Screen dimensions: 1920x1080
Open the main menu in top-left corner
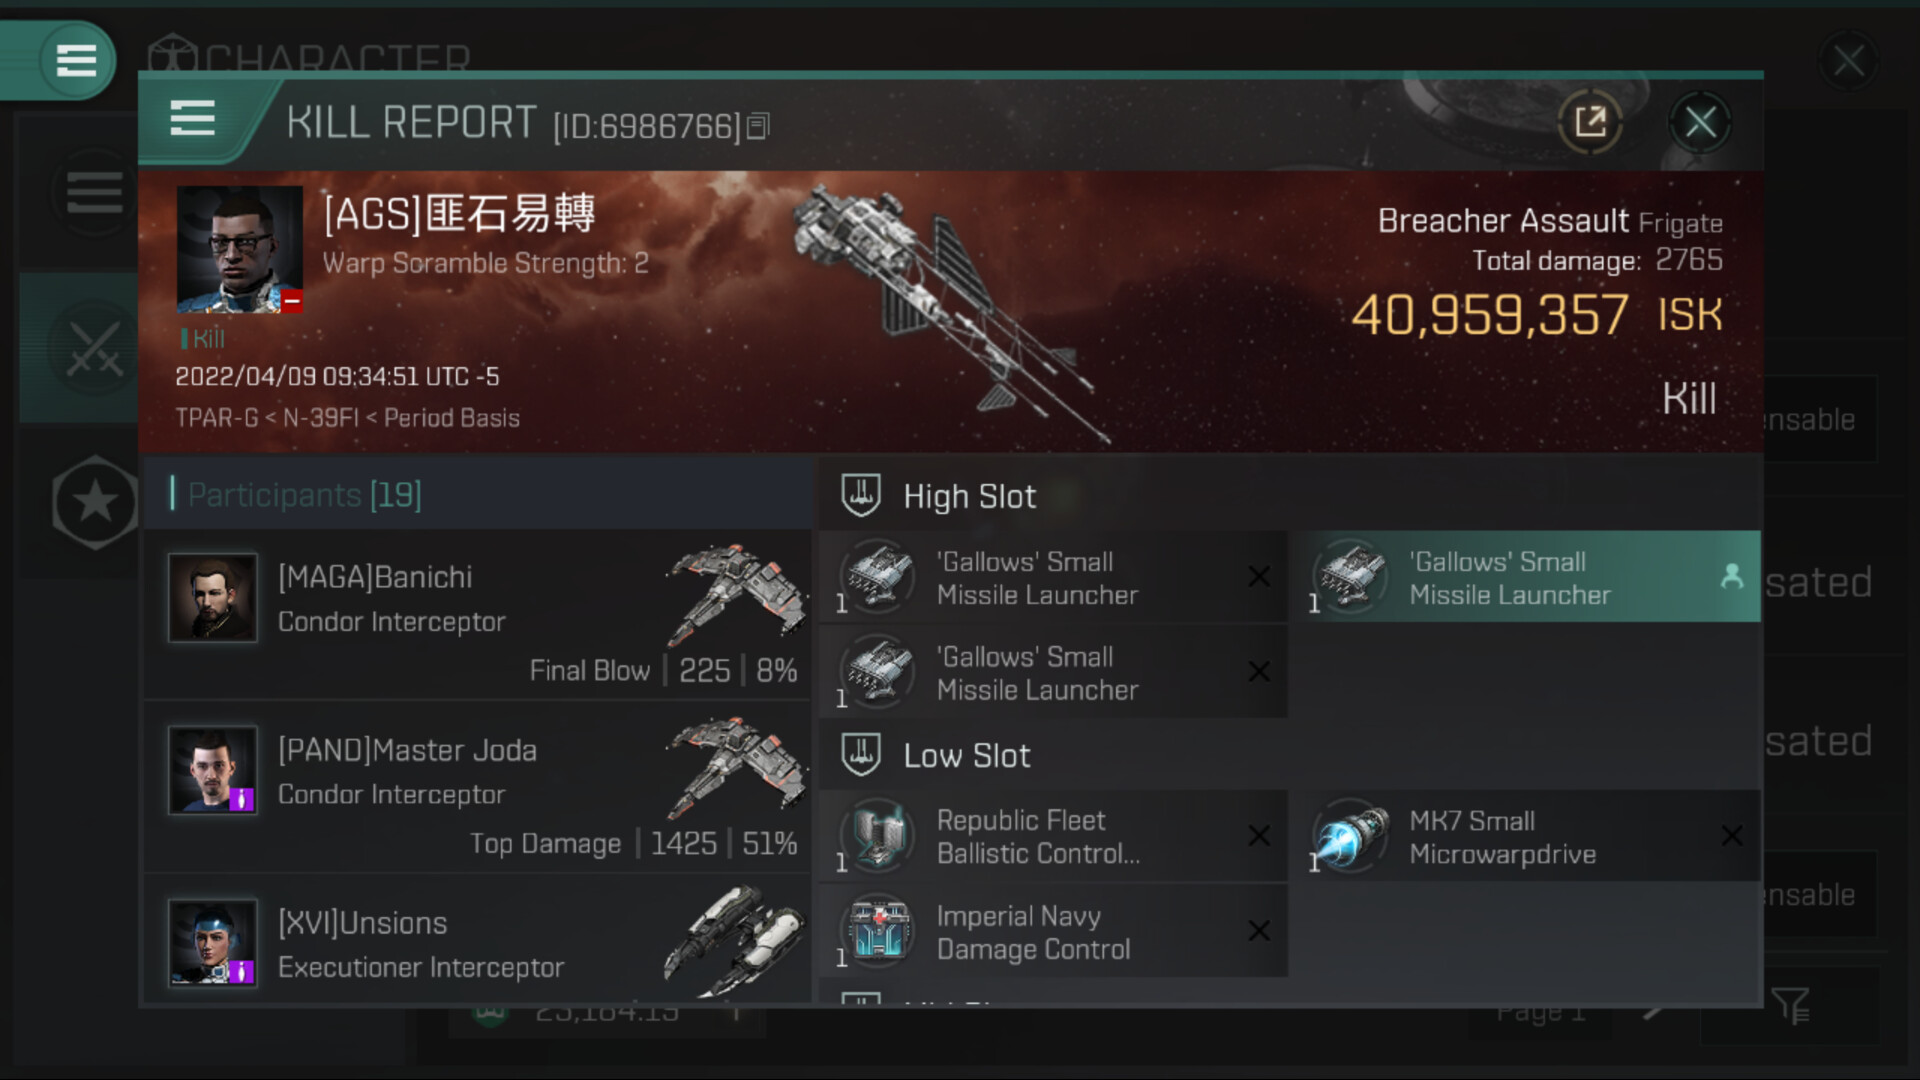(x=76, y=60)
